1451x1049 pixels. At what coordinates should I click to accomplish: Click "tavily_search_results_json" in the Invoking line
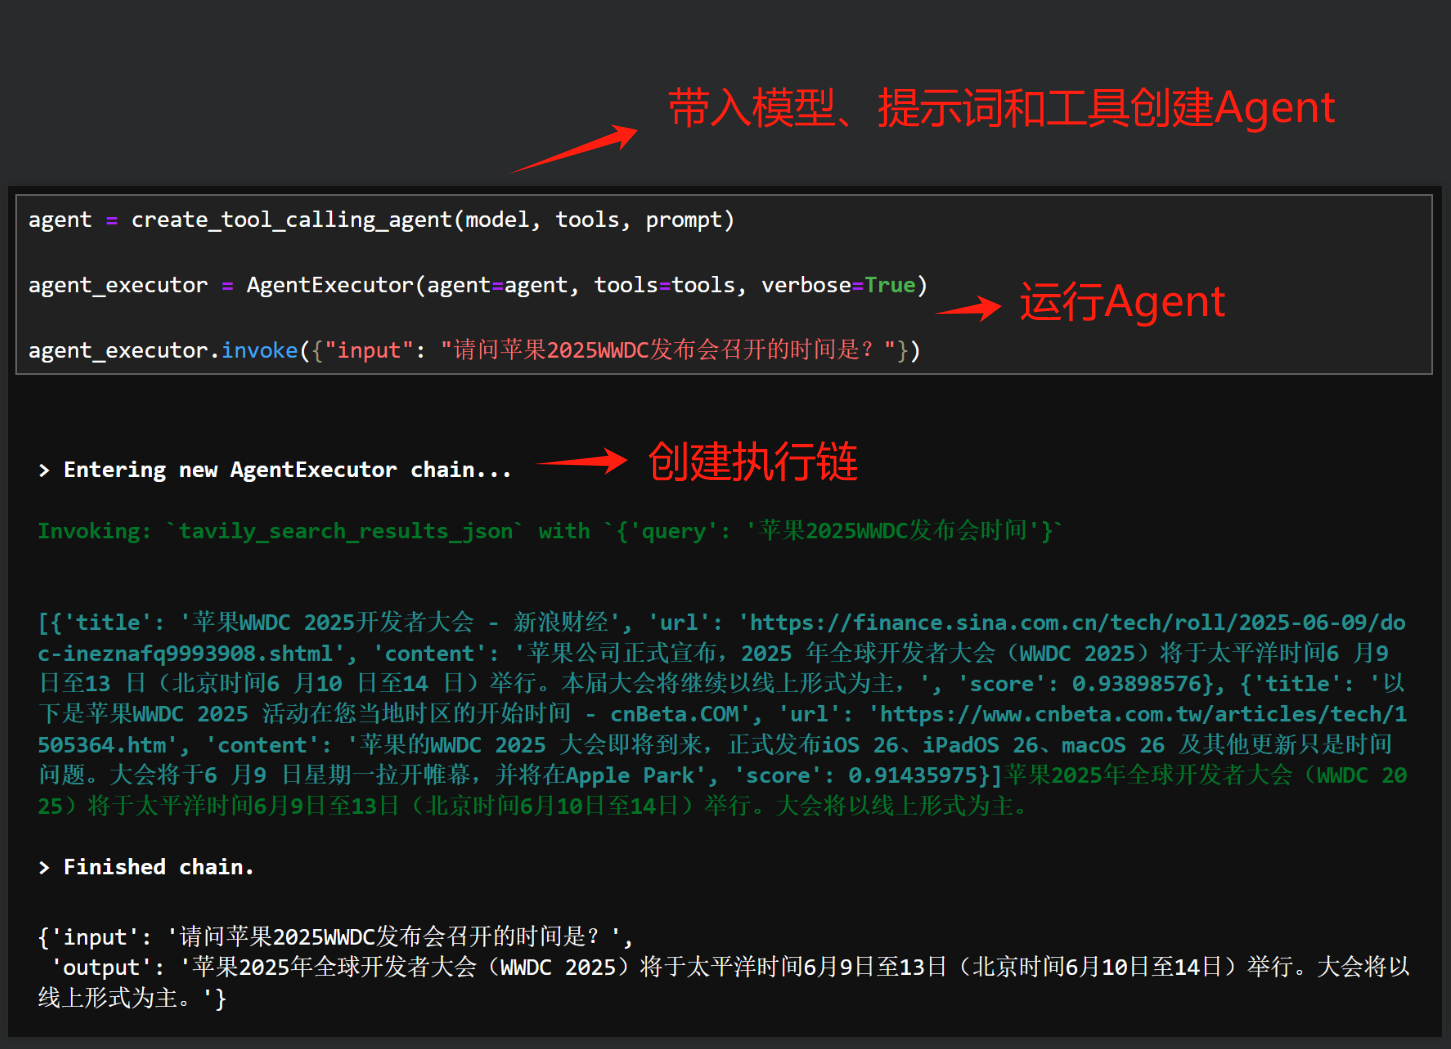(x=345, y=531)
